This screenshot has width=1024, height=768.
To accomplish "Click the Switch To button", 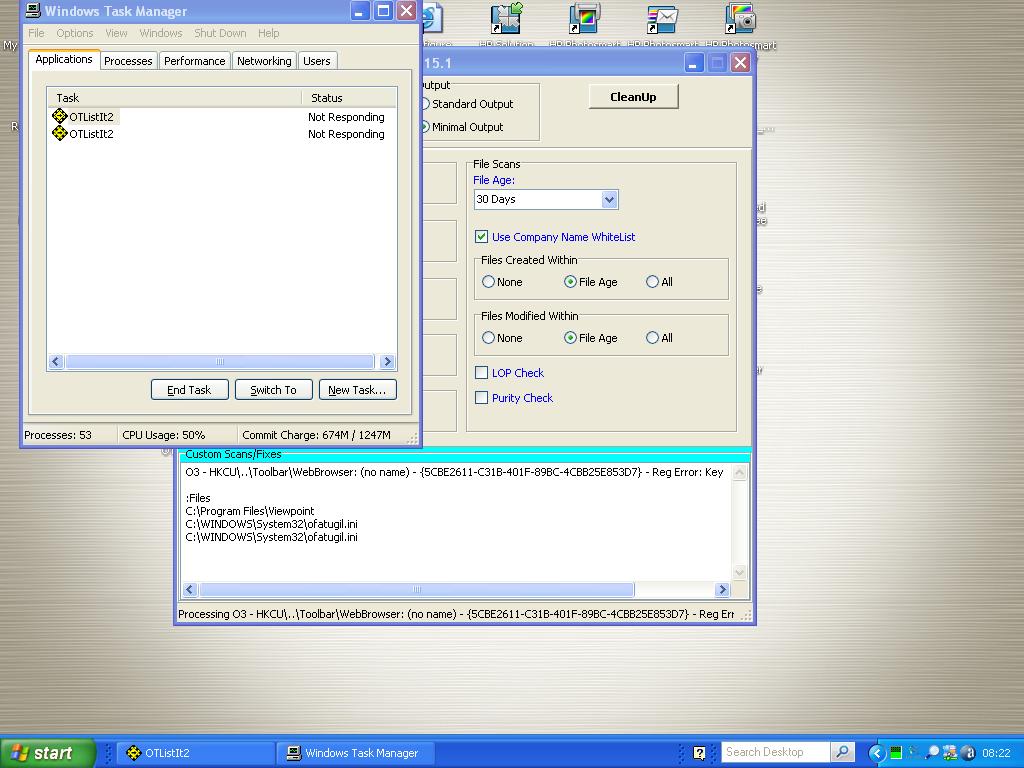I will click(274, 390).
